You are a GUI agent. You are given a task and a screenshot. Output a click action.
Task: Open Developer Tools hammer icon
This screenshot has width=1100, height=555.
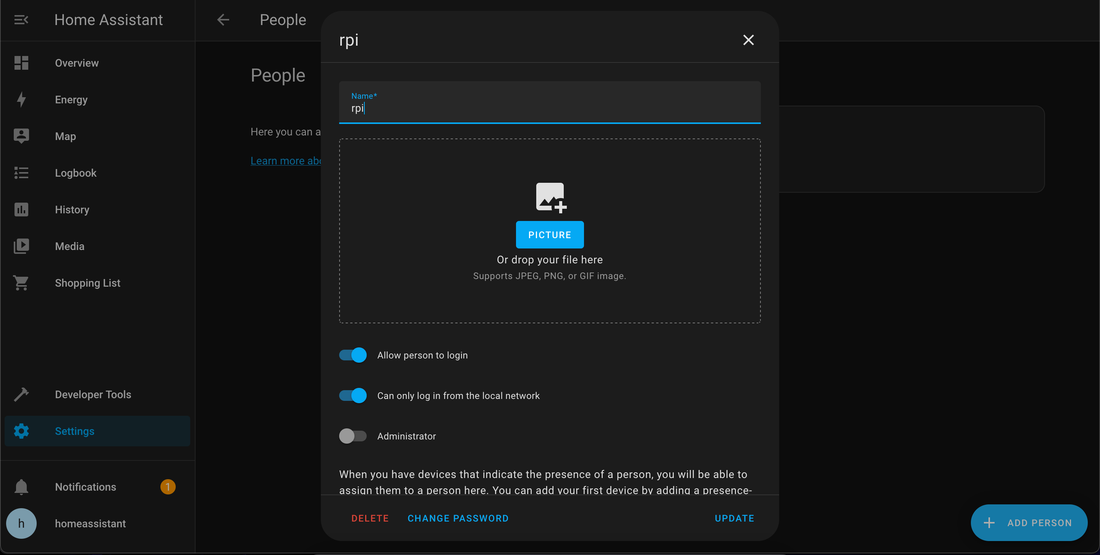(x=21, y=395)
